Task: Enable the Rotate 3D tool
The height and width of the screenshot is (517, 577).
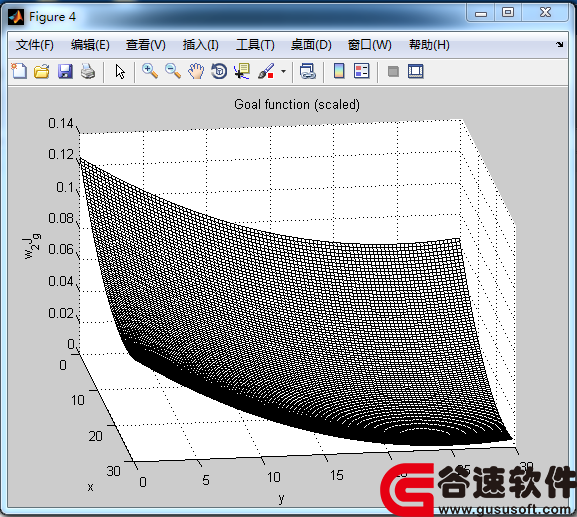Action: click(x=219, y=71)
